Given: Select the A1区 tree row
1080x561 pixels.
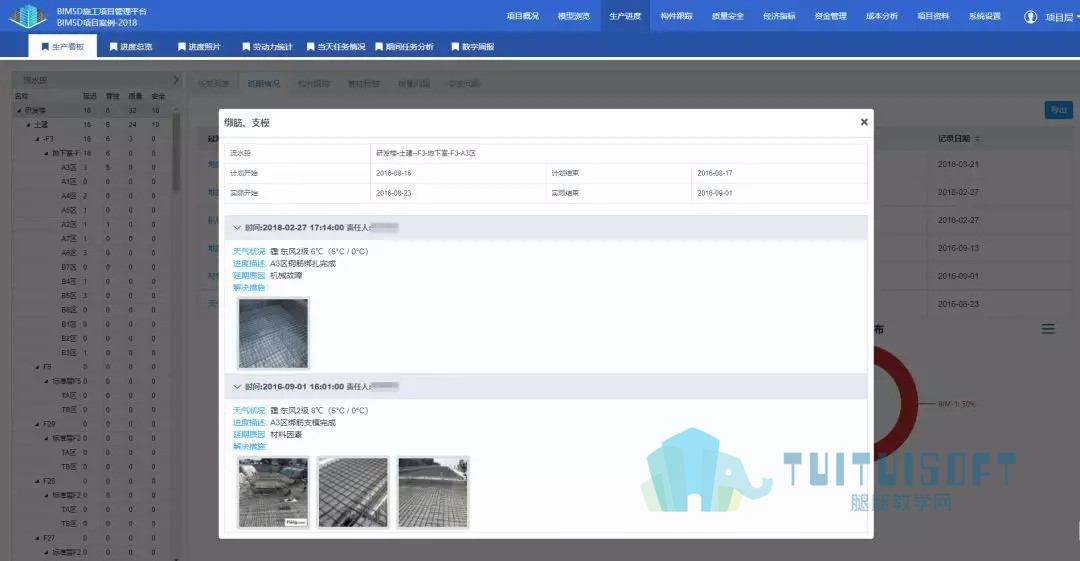Looking at the screenshot, I should (93, 182).
